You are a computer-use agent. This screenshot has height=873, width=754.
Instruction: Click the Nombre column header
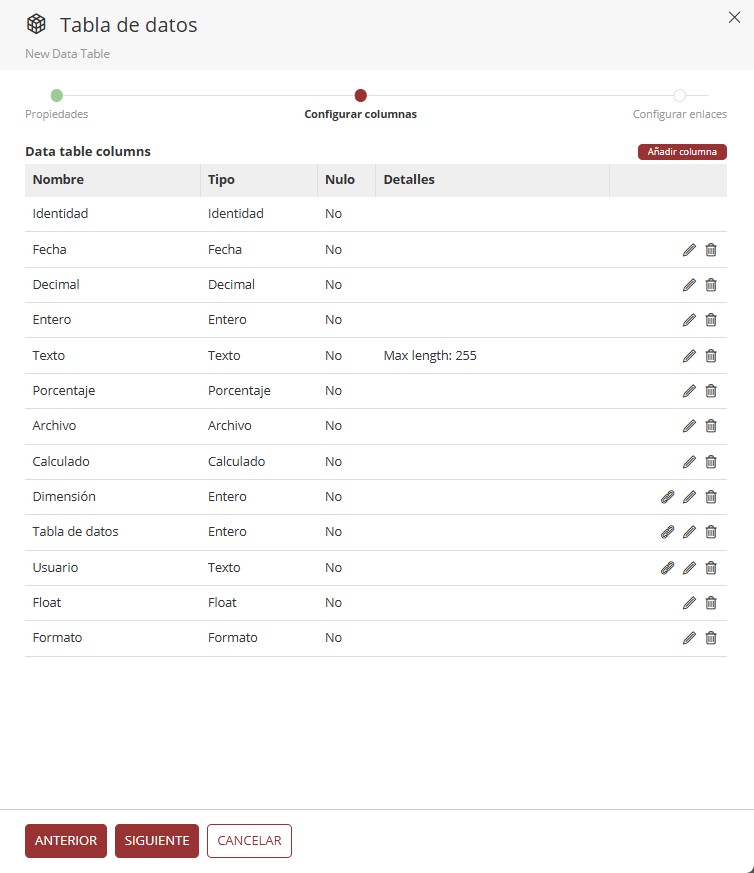coord(58,180)
